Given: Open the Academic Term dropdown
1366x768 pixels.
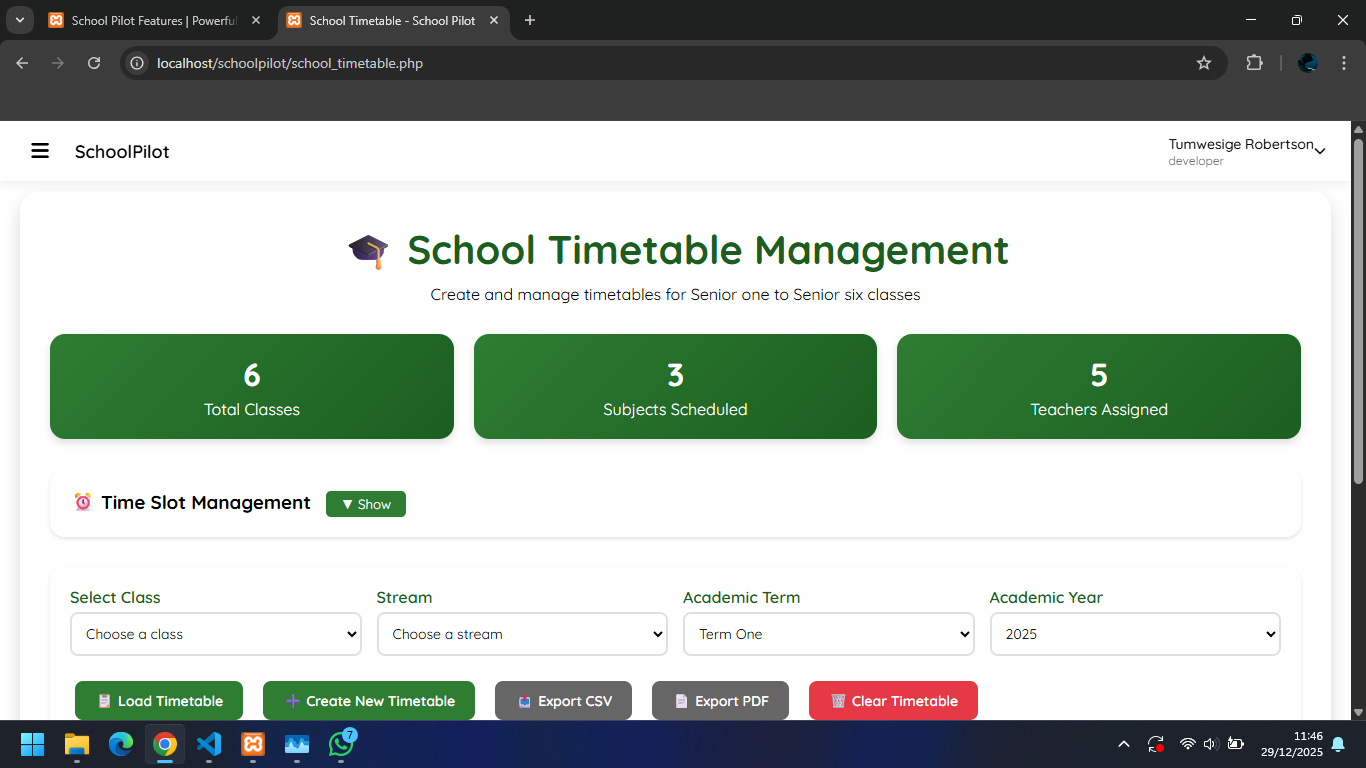Looking at the screenshot, I should click(x=828, y=633).
